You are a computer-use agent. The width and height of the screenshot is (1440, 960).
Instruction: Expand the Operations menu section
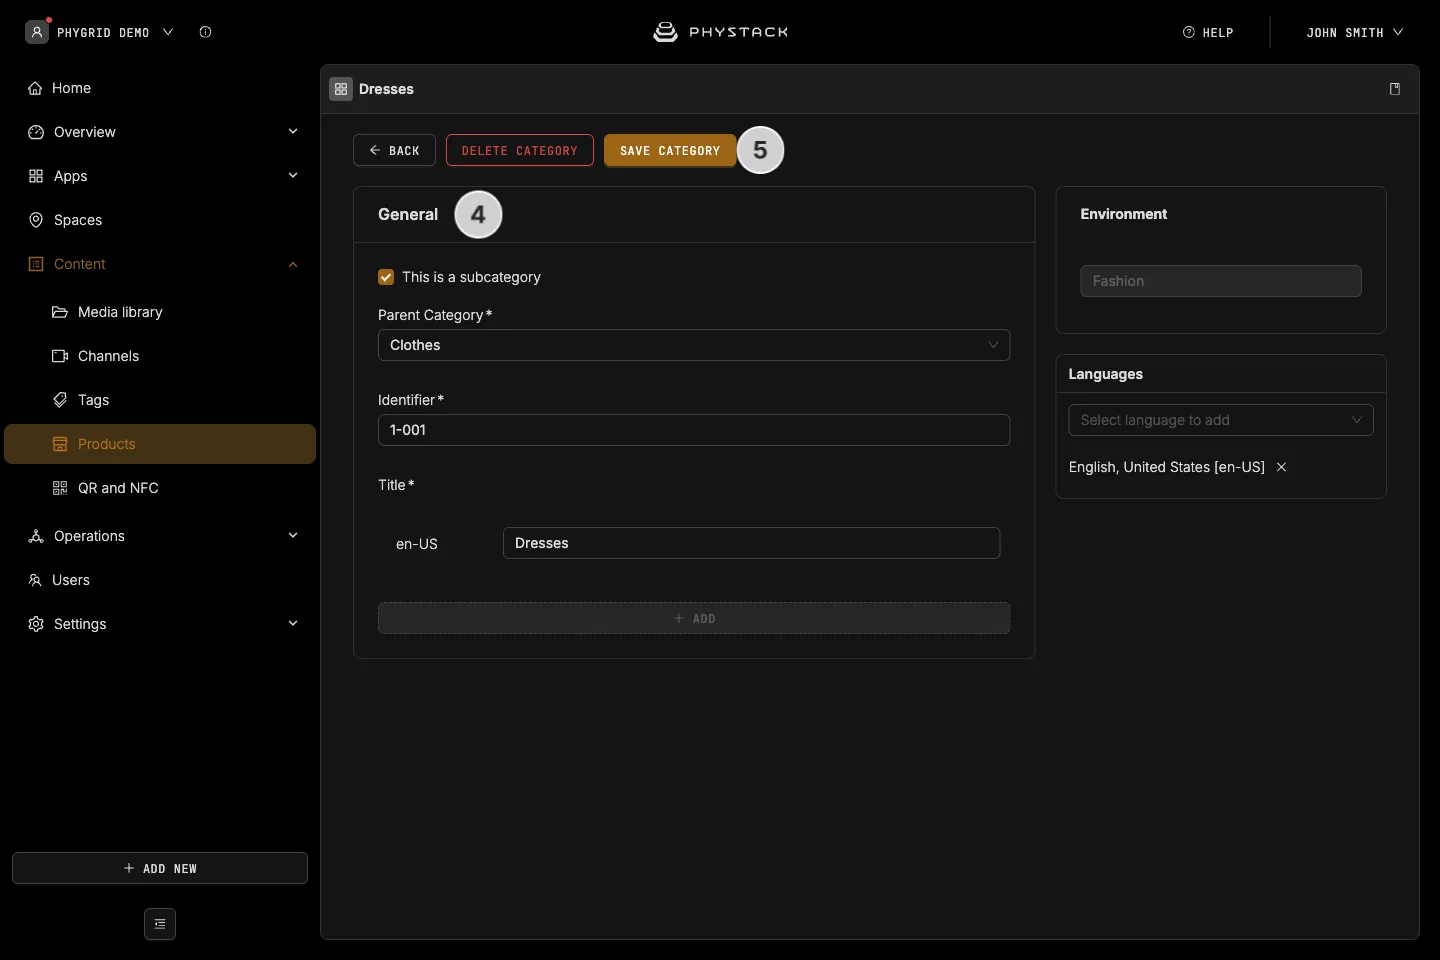[x=160, y=536]
